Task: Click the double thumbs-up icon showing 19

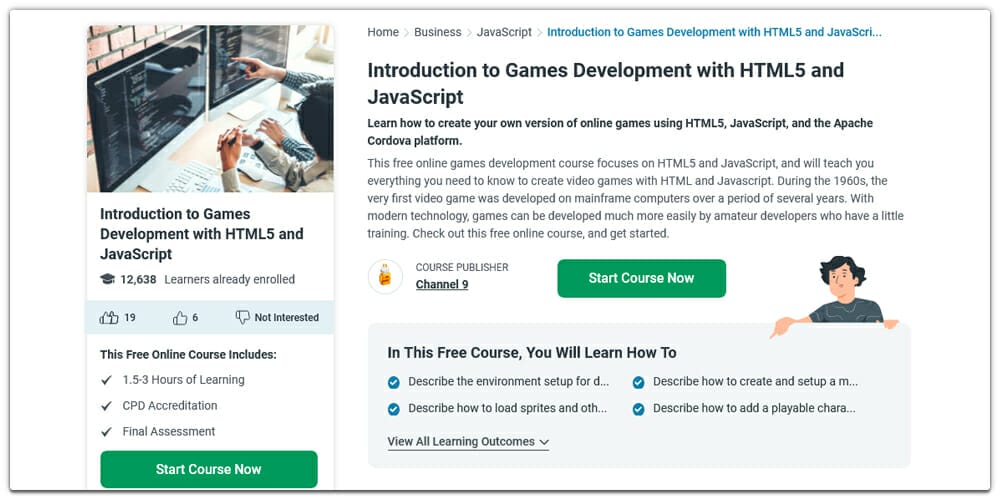Action: point(109,318)
